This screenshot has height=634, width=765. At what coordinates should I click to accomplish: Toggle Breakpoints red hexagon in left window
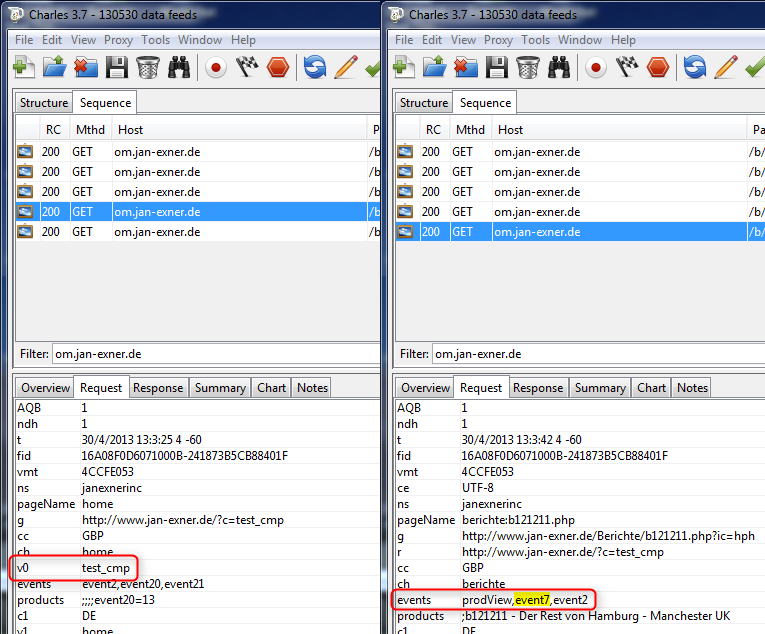point(278,67)
